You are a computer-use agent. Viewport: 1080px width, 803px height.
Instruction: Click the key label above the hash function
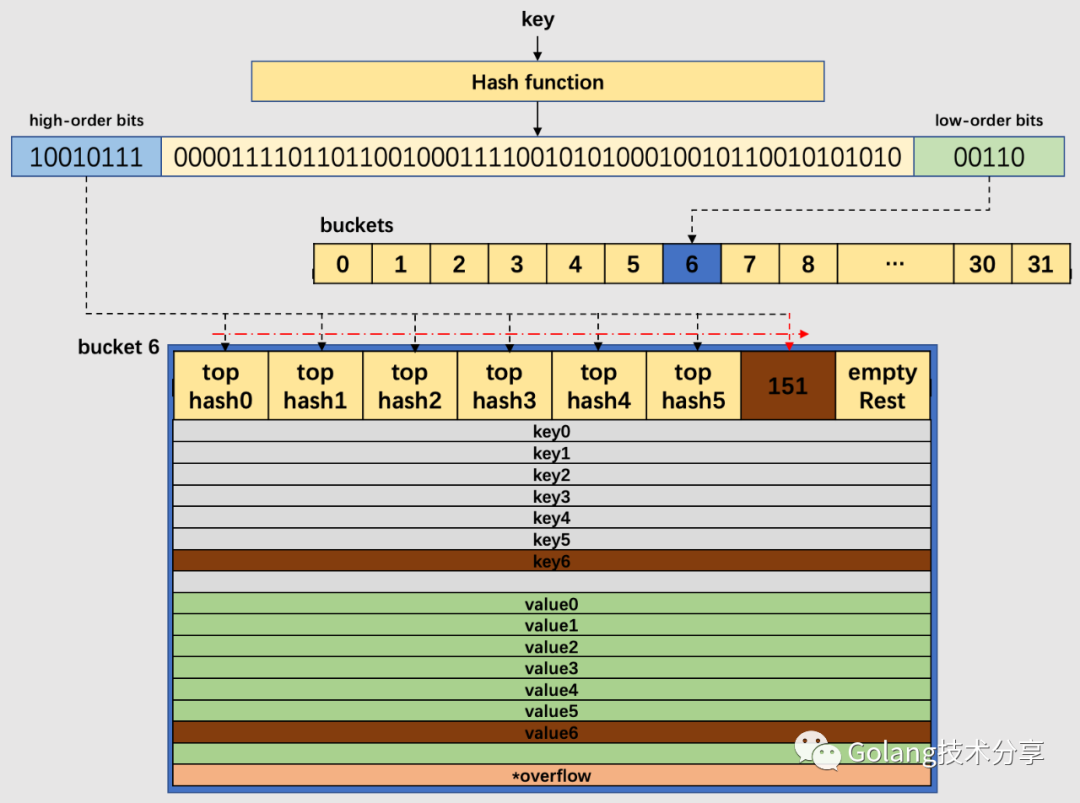pyautogui.click(x=536, y=18)
